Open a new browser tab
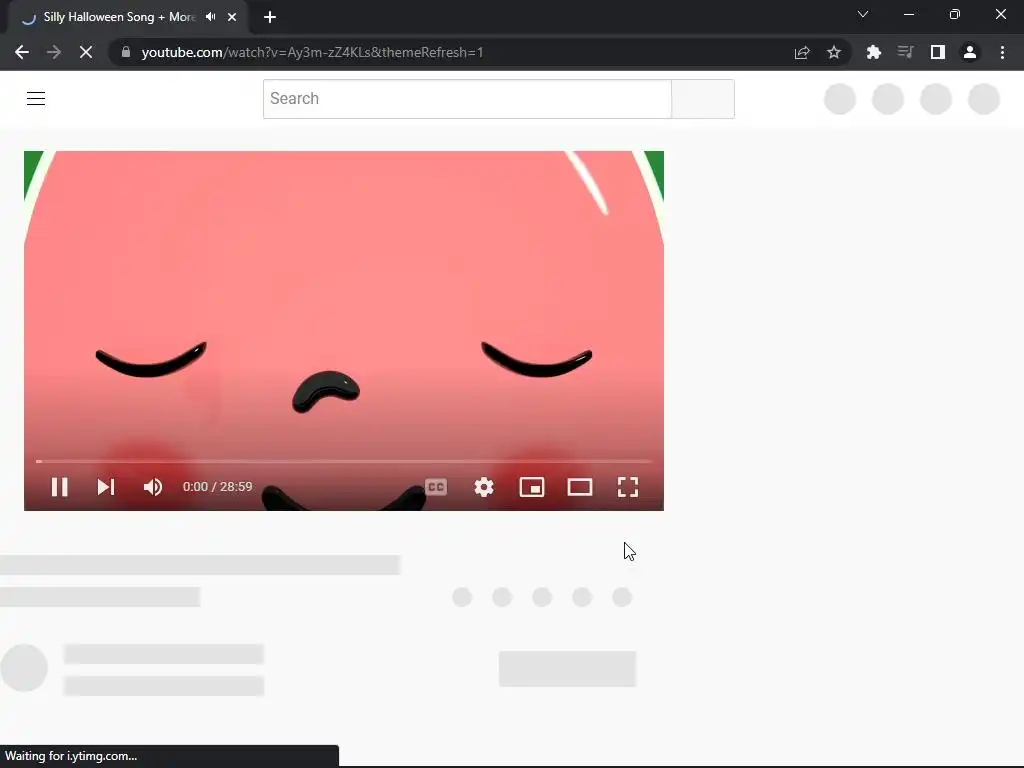Viewport: 1024px width, 768px height. click(270, 17)
